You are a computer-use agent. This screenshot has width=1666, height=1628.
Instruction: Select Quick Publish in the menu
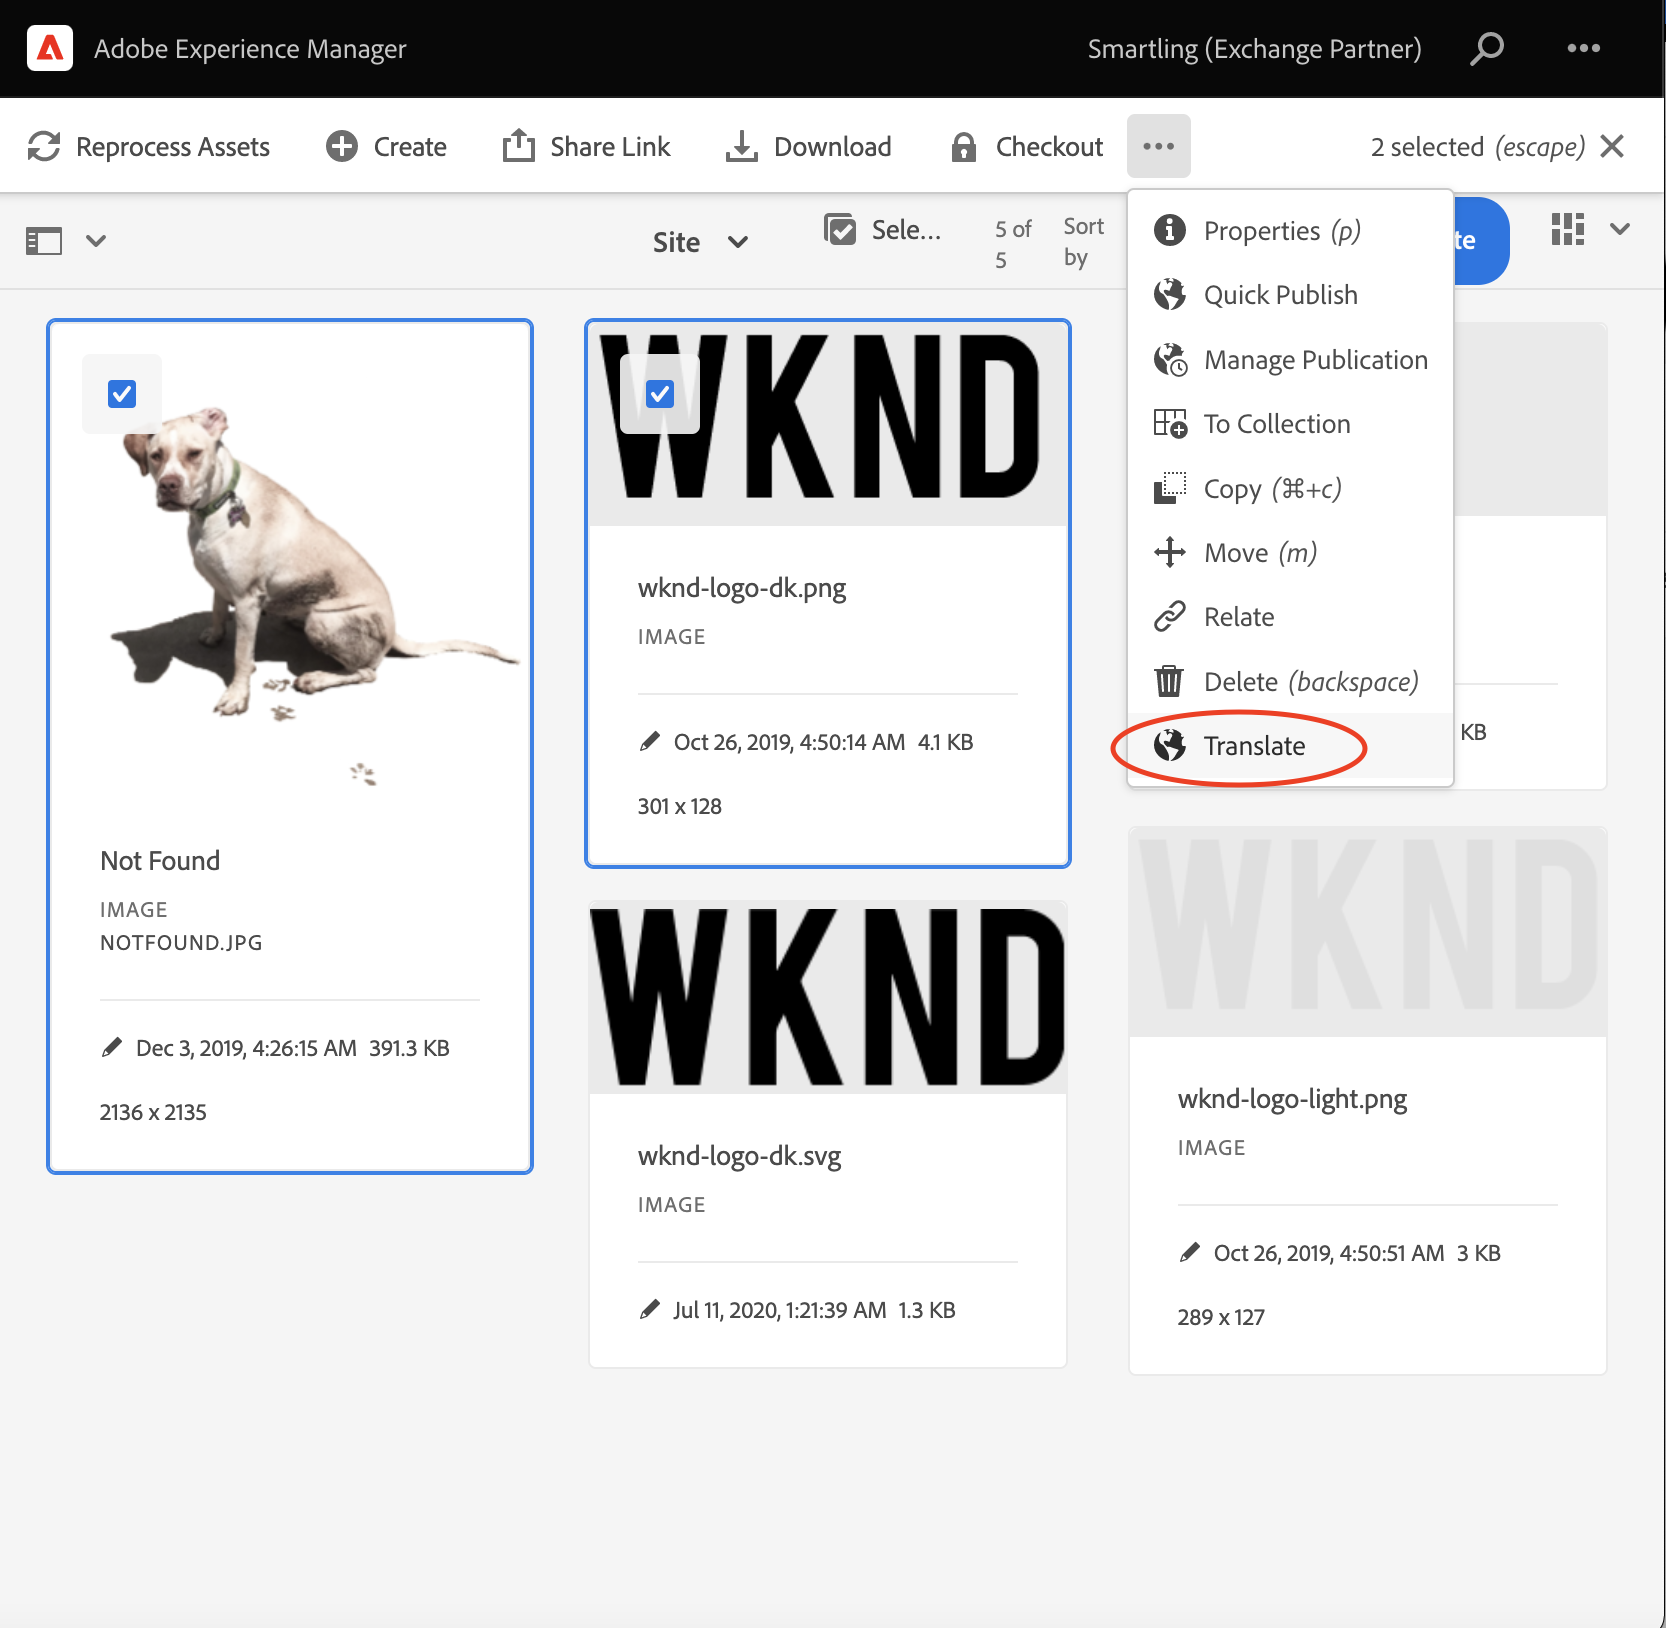coord(1280,295)
